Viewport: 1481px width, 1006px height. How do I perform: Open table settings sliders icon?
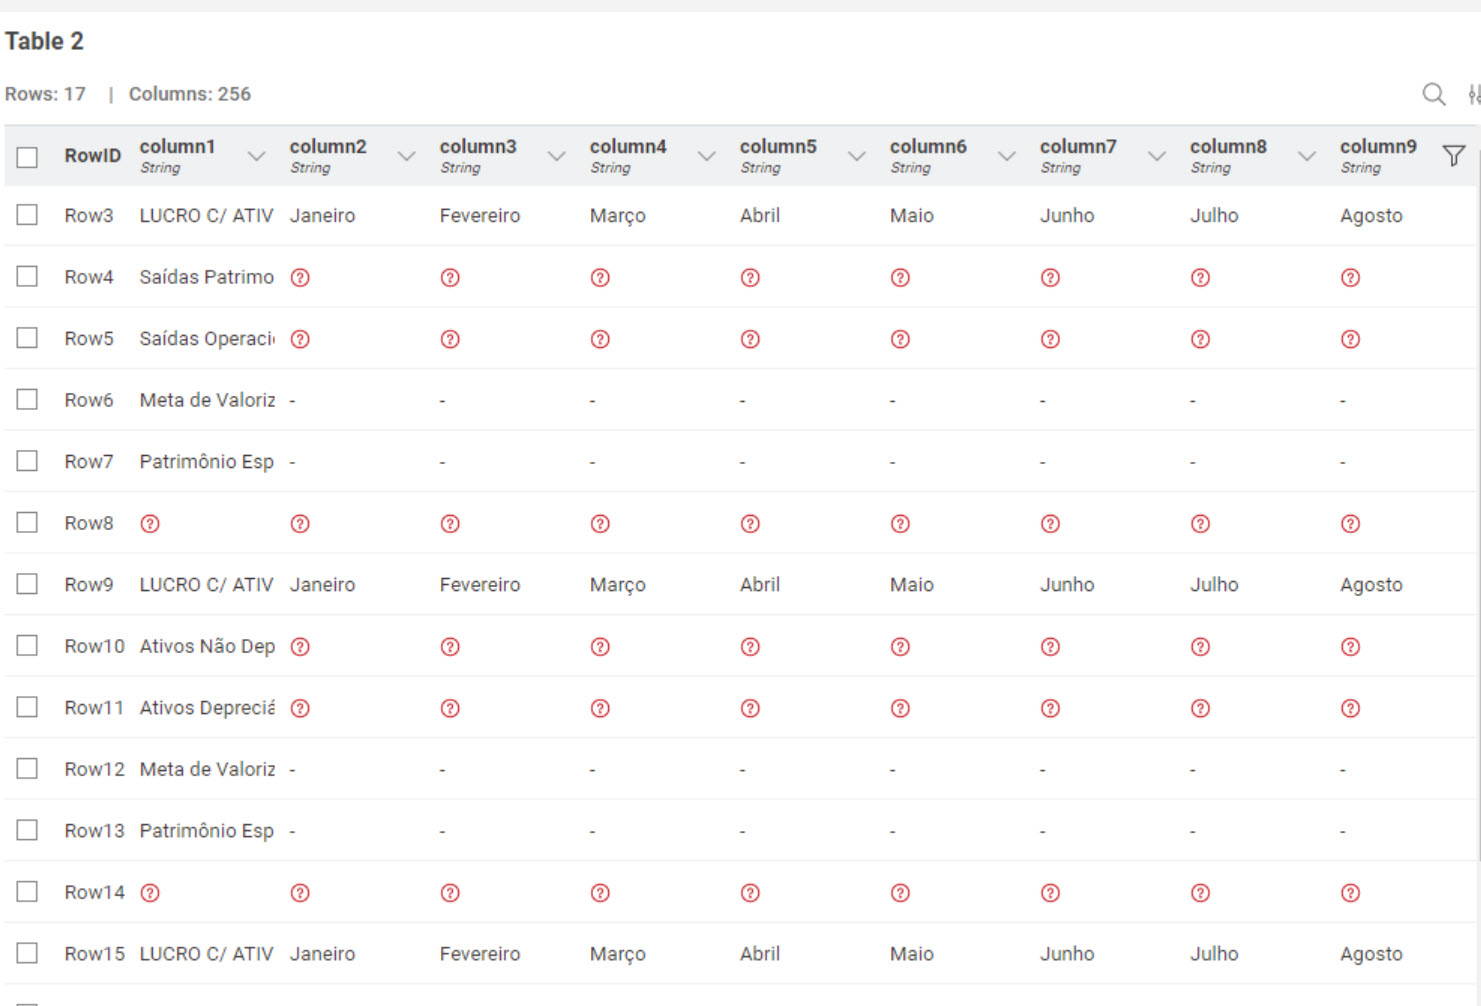coord(1474,94)
